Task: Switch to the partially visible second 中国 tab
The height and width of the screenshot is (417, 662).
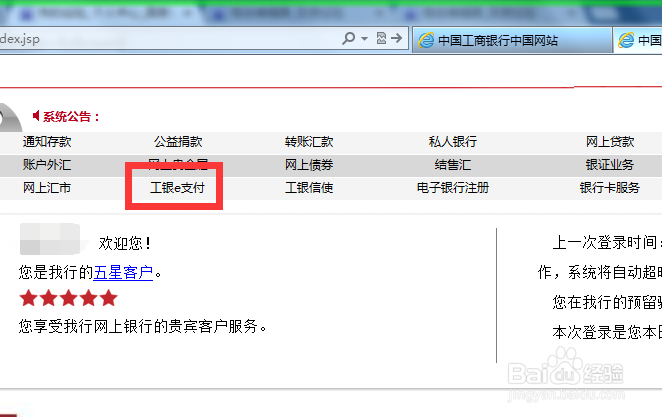Action: click(638, 40)
